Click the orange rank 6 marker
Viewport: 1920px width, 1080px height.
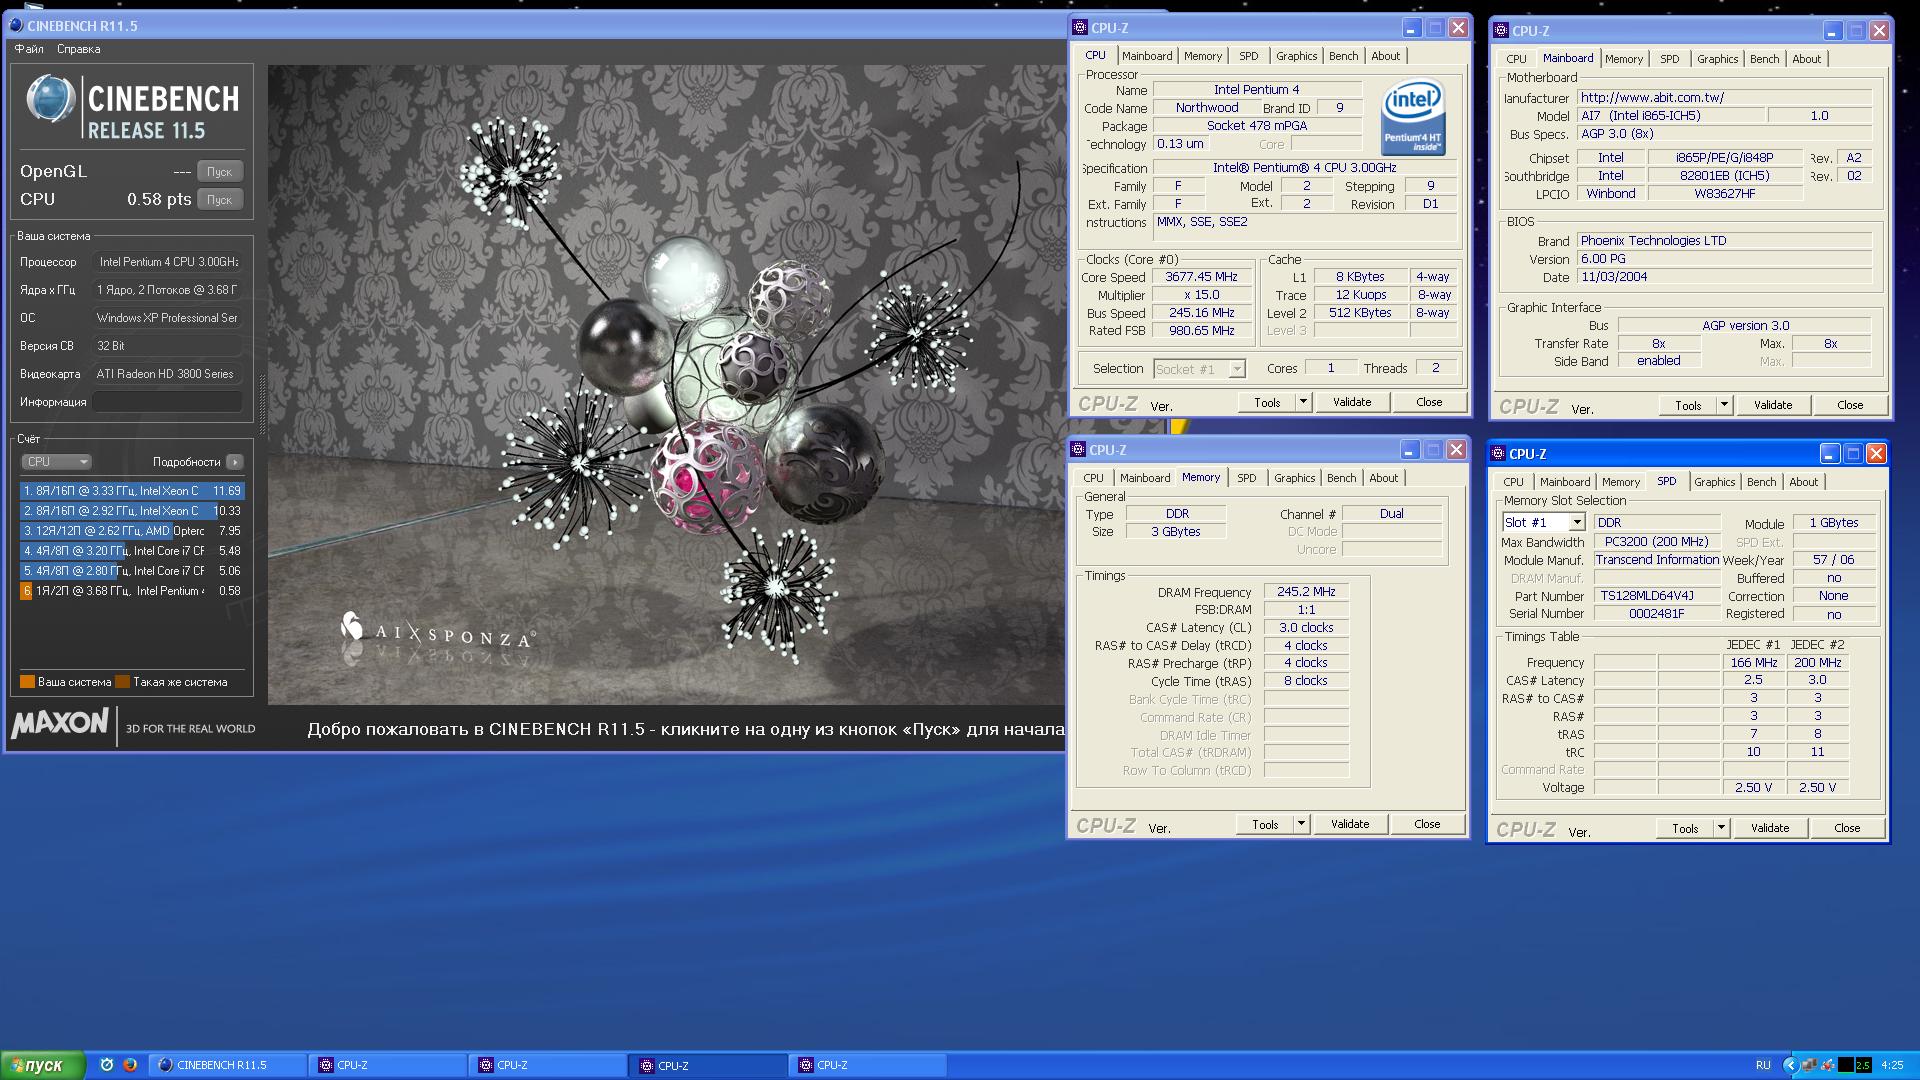click(x=26, y=591)
